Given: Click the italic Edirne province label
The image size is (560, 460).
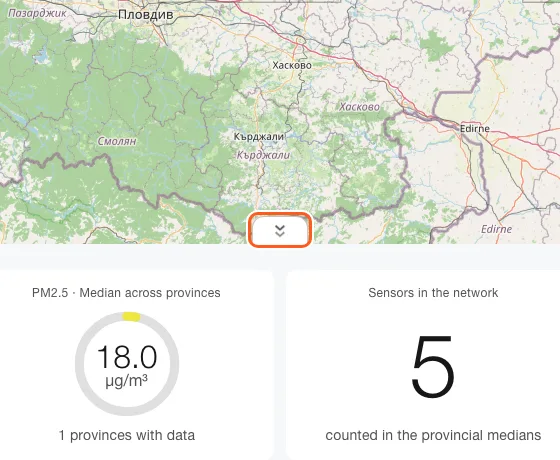Looking at the screenshot, I should click(x=496, y=229).
